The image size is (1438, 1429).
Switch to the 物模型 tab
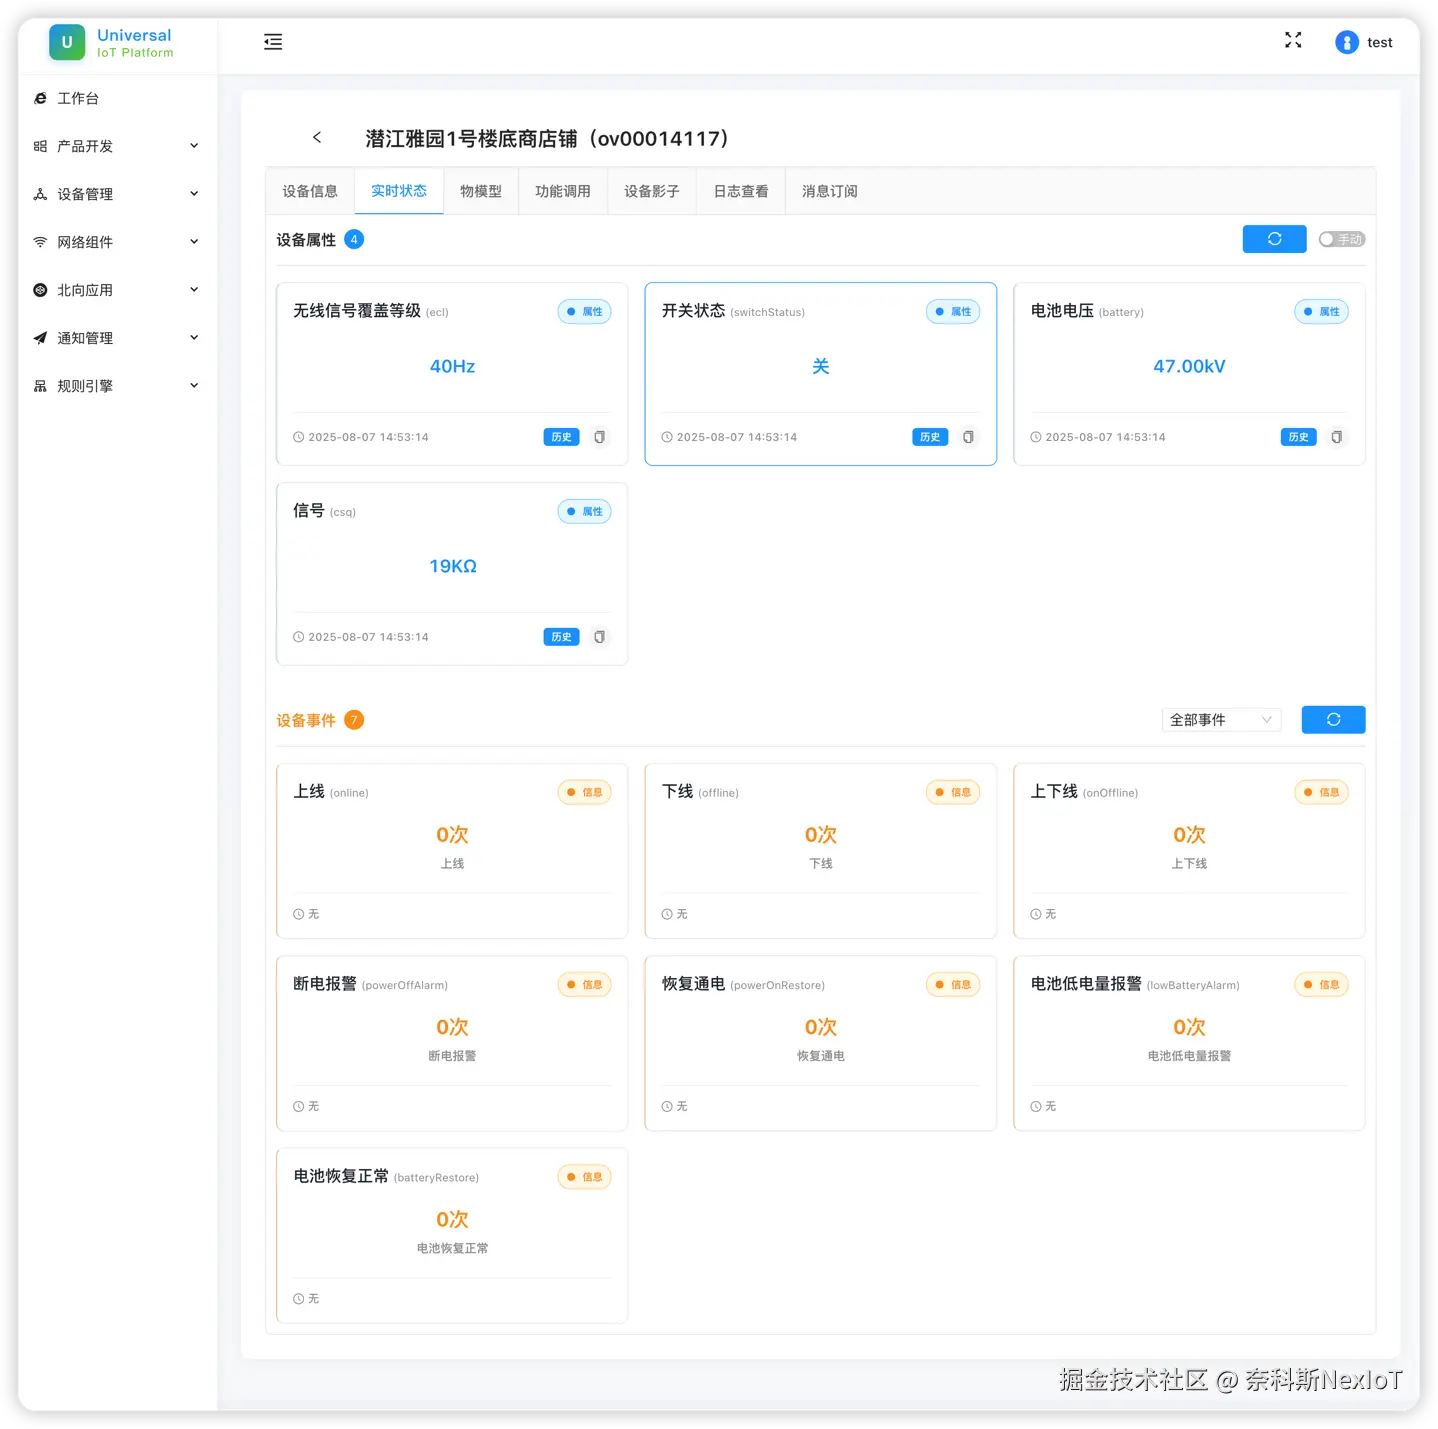coord(481,191)
